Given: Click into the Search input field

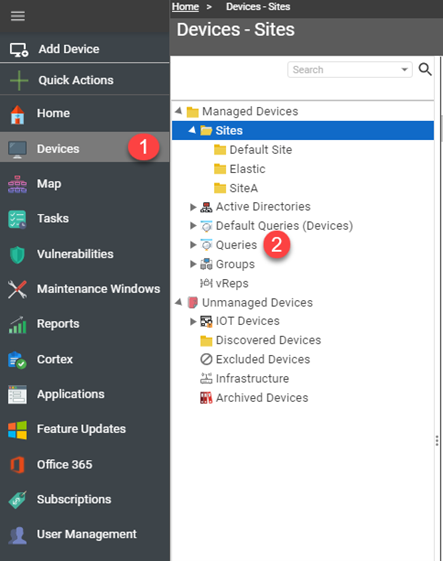Looking at the screenshot, I should coord(345,69).
